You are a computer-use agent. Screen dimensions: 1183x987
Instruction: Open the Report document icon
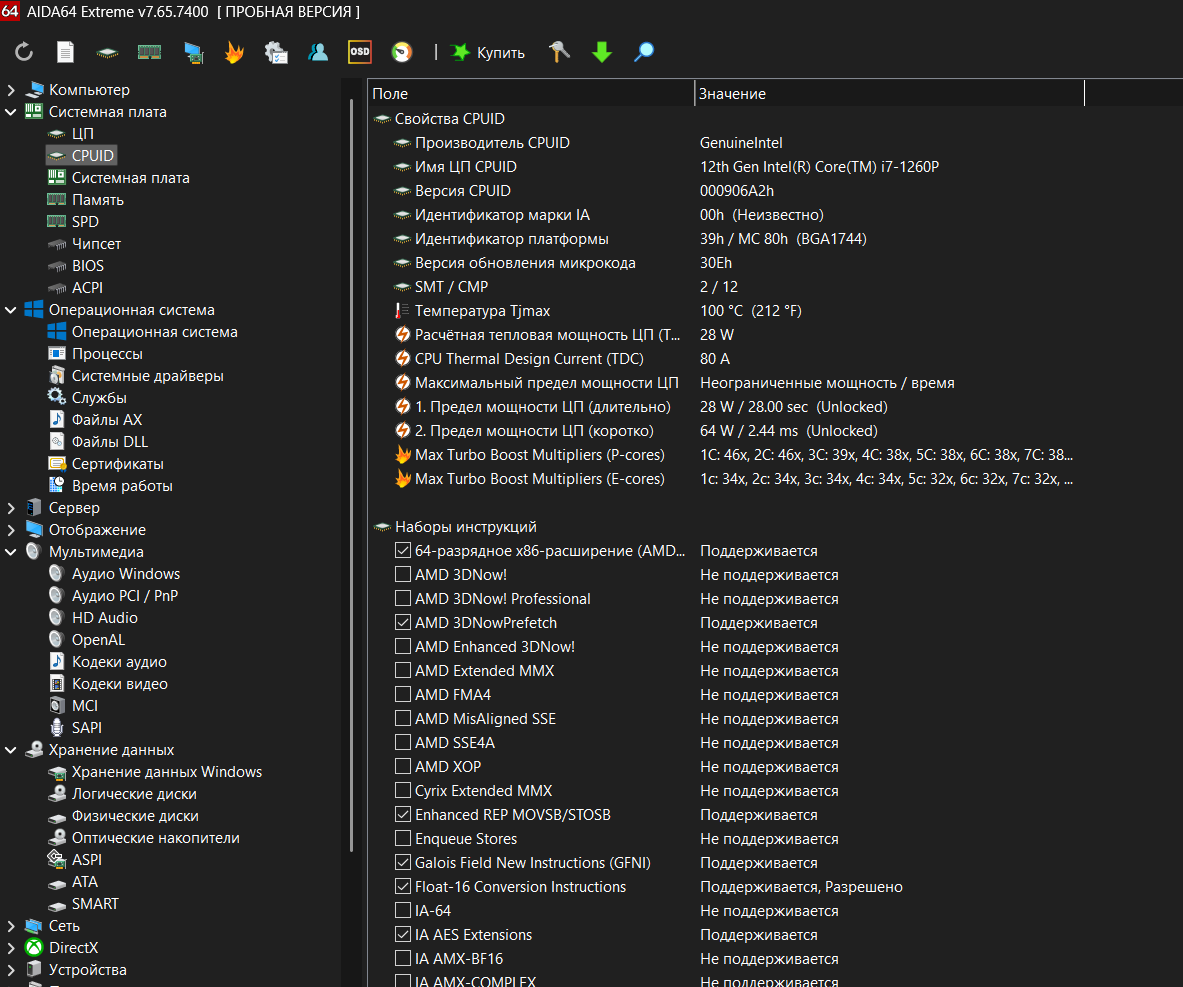point(66,52)
